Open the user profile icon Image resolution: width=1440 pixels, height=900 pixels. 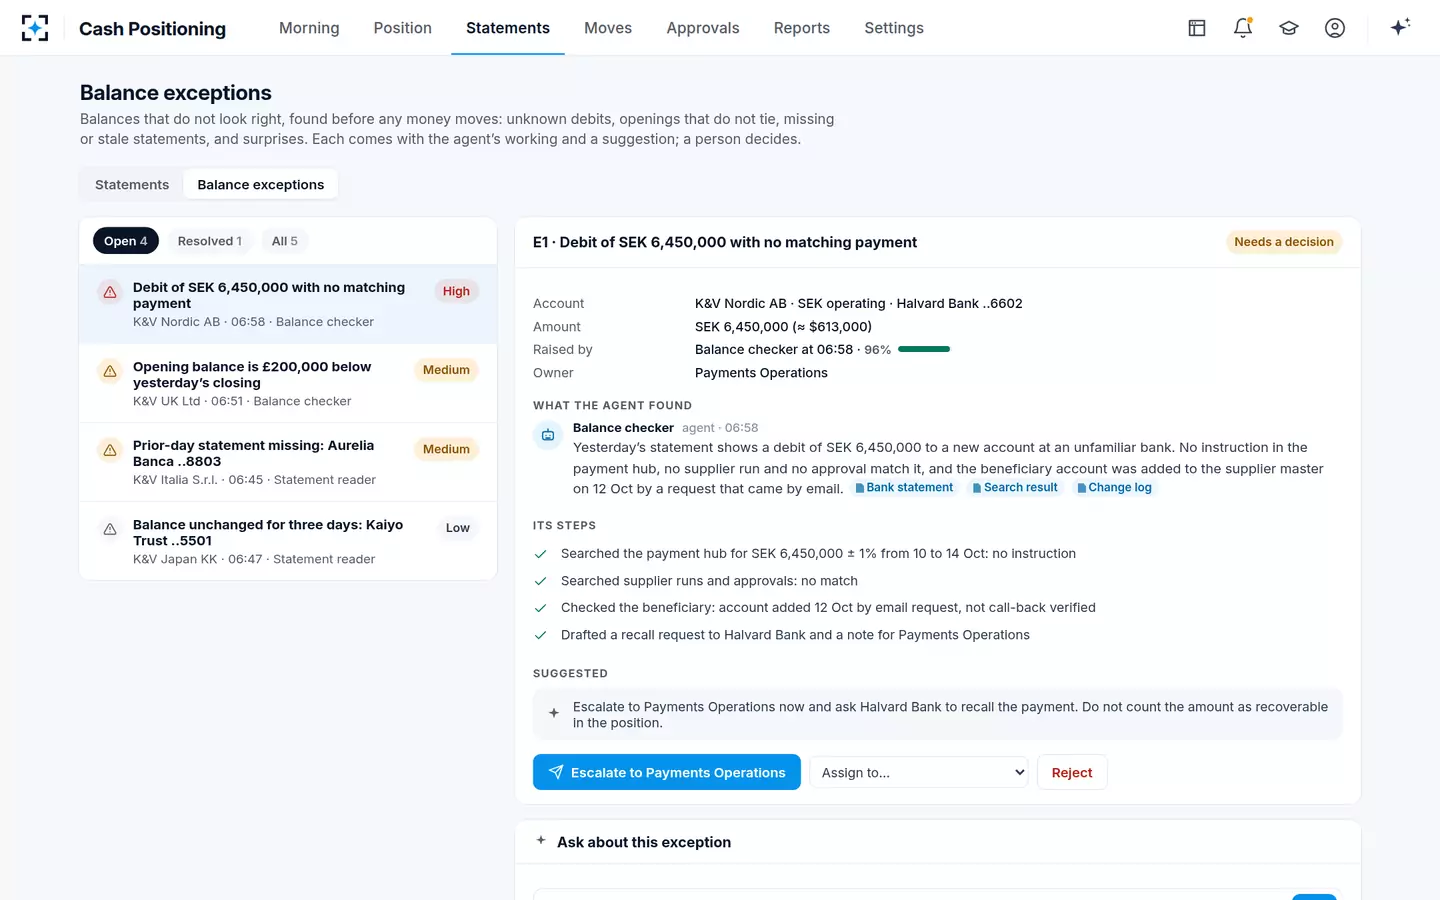pyautogui.click(x=1335, y=28)
